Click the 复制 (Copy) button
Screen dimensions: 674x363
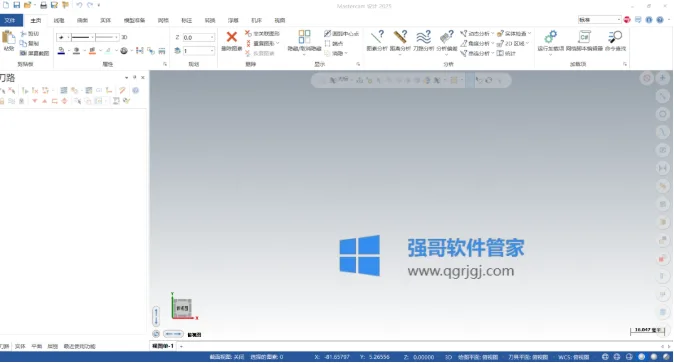click(30, 43)
